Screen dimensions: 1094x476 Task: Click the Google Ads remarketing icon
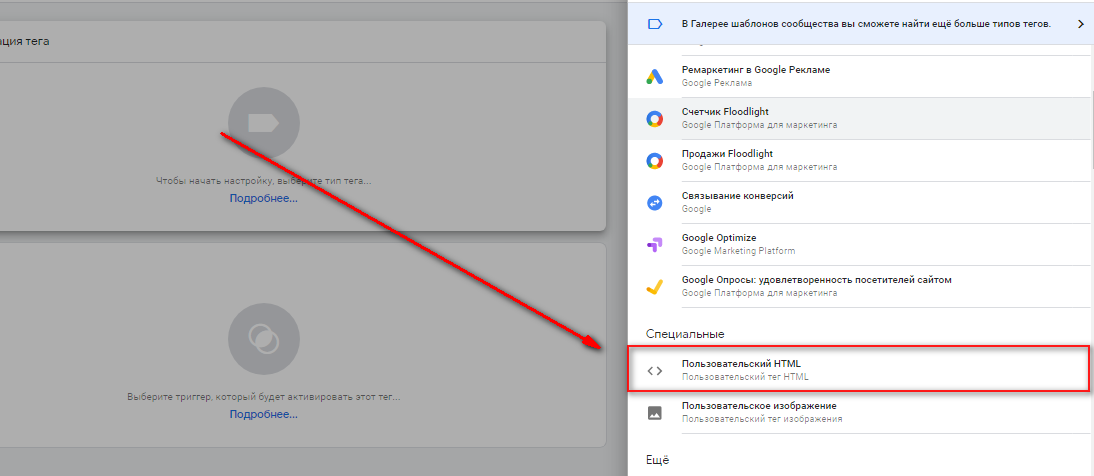654,77
